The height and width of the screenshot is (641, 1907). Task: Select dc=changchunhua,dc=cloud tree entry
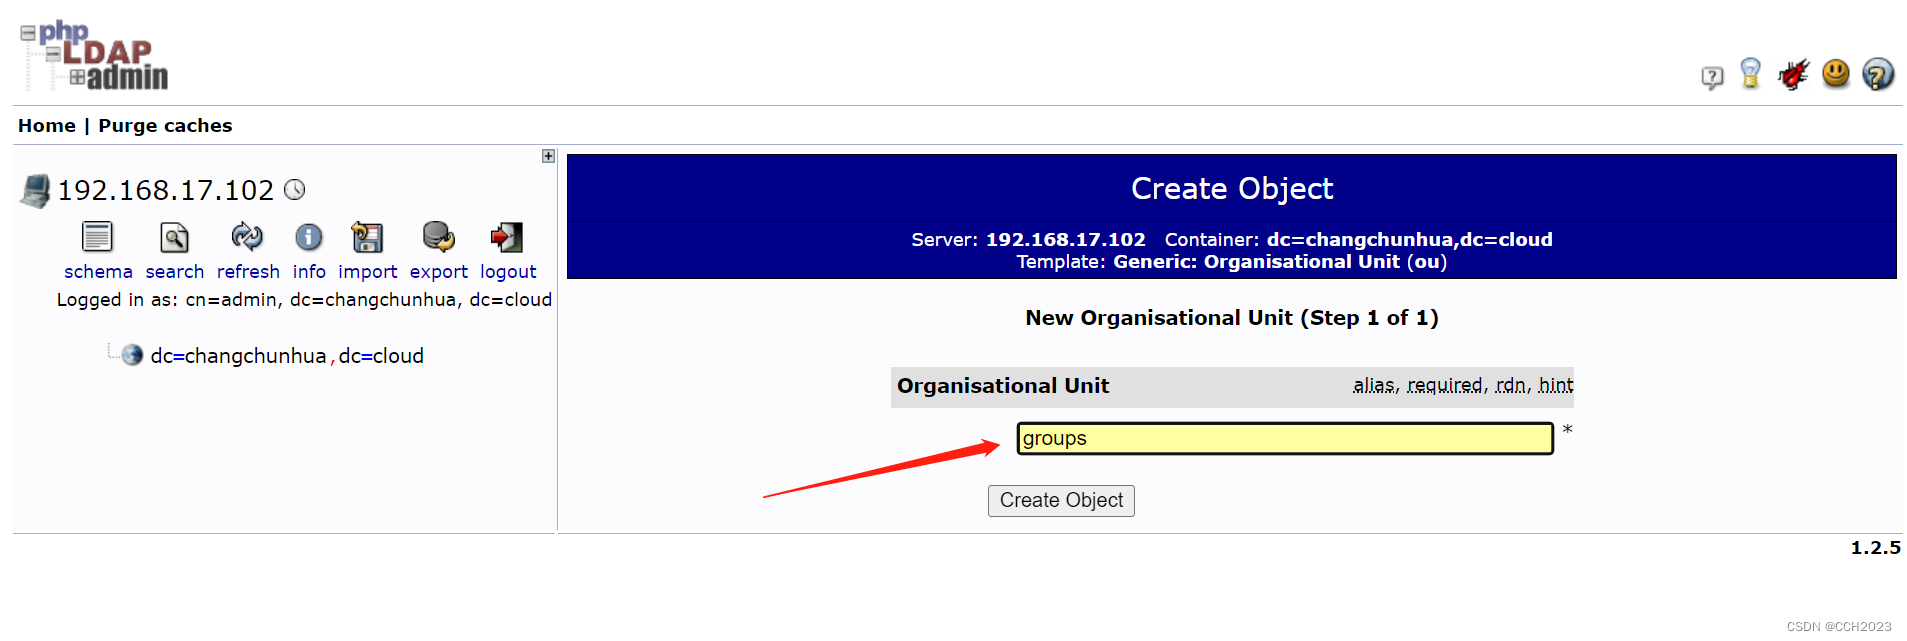coord(286,356)
